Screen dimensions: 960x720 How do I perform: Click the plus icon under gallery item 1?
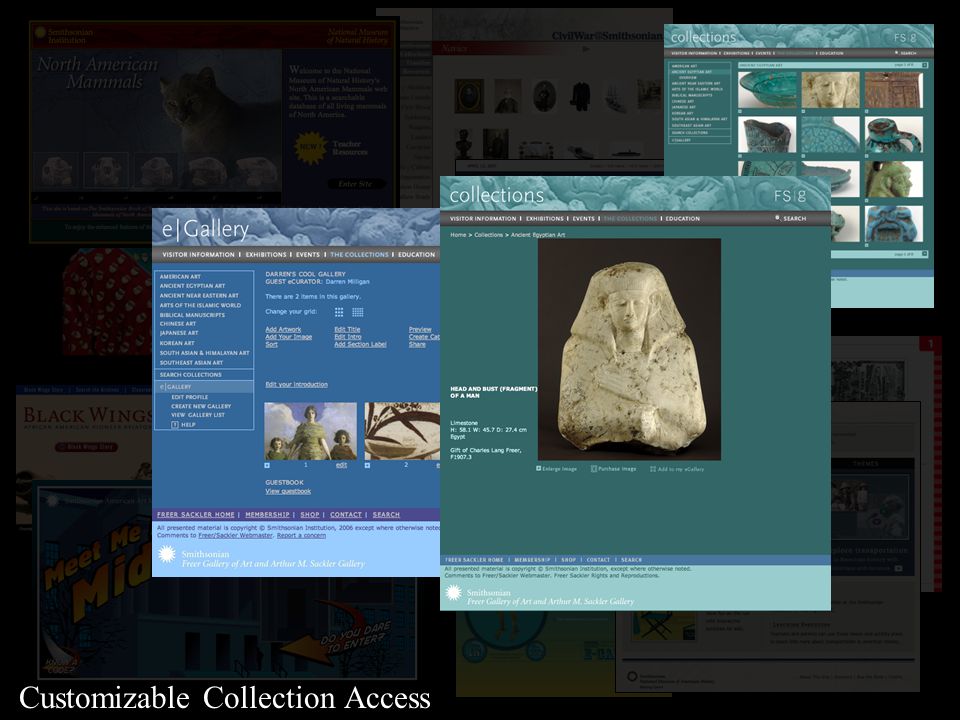pyautogui.click(x=267, y=465)
